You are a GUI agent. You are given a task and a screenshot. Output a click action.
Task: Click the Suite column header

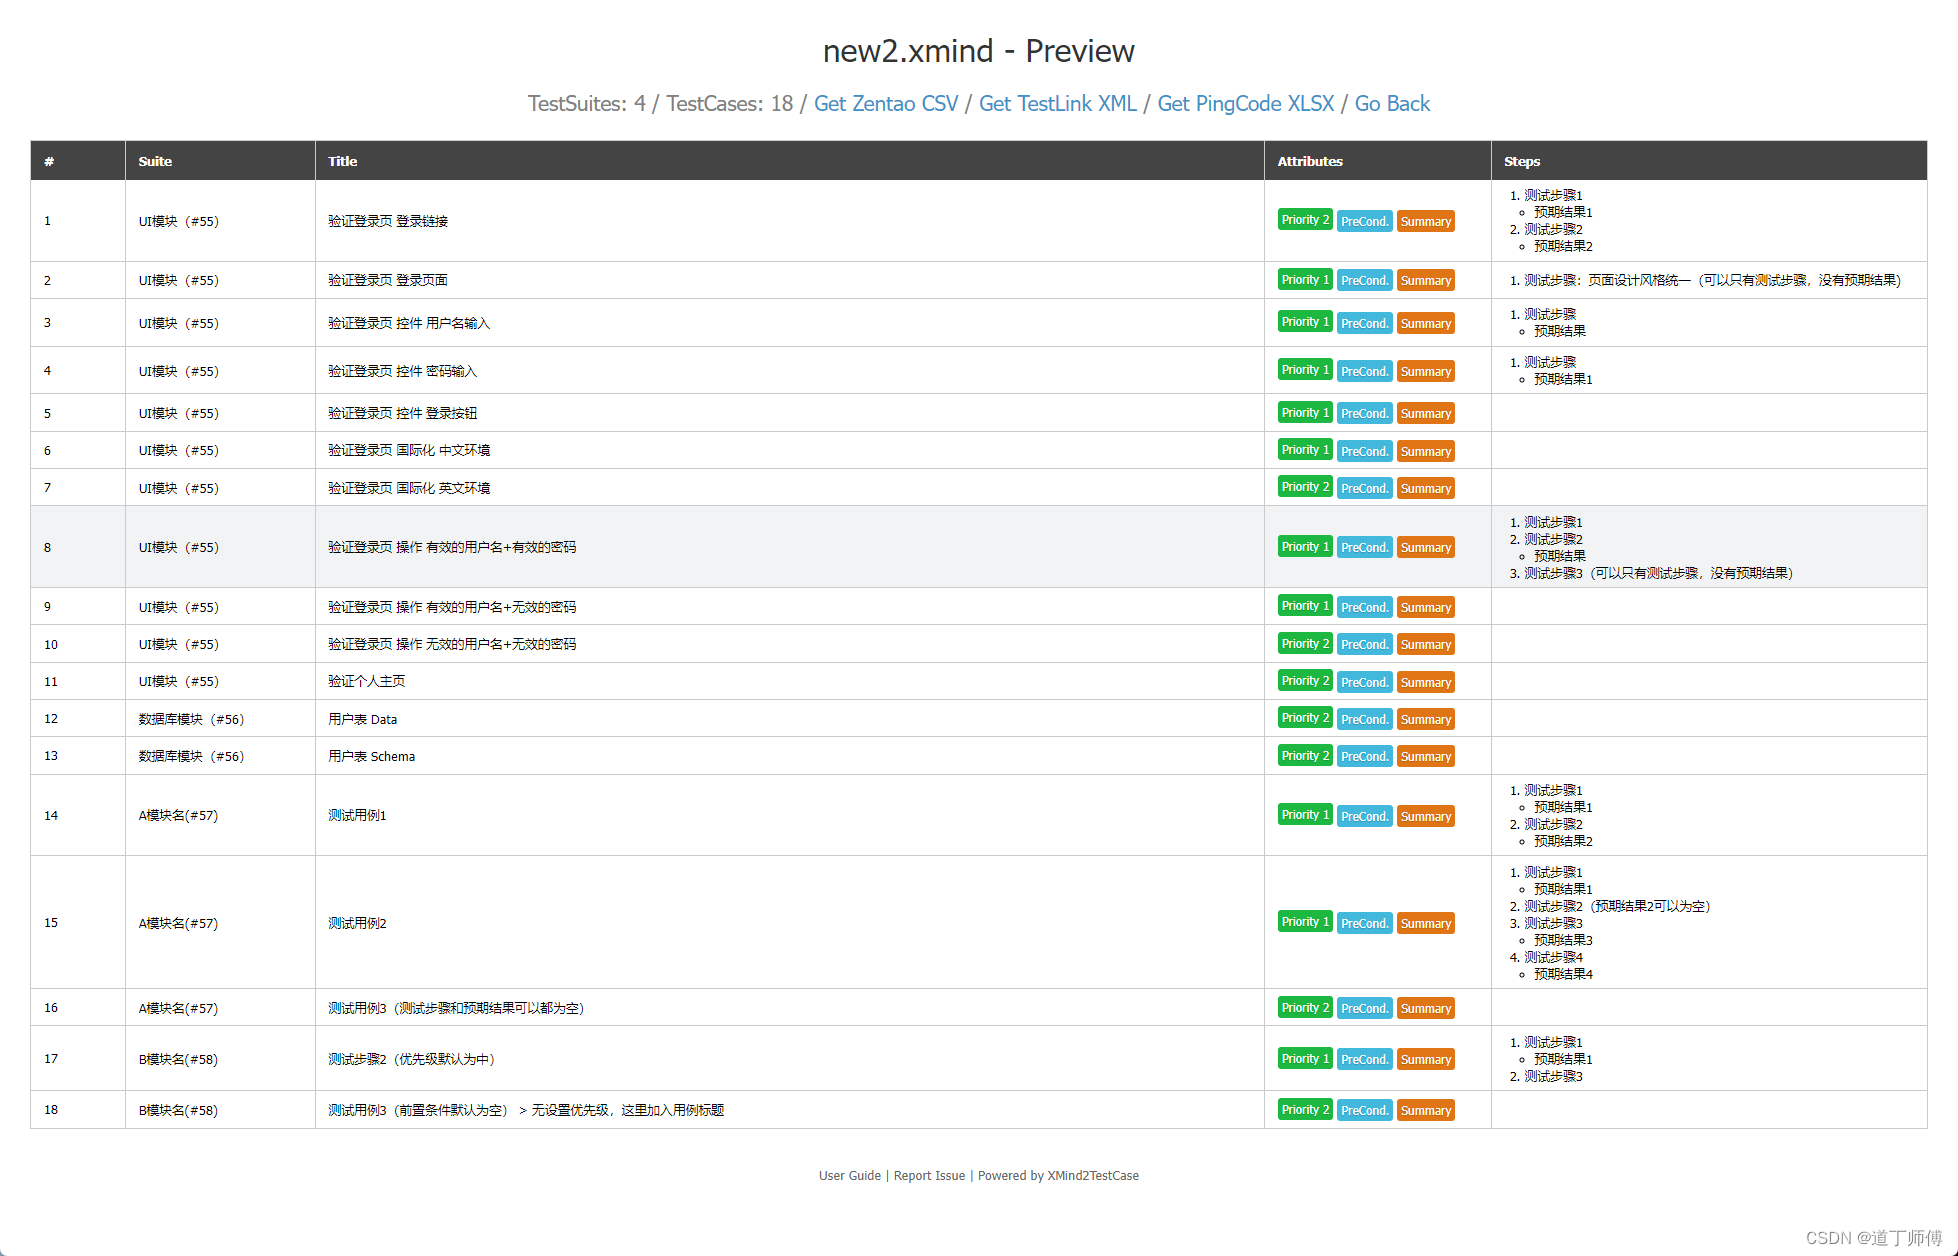coord(155,161)
